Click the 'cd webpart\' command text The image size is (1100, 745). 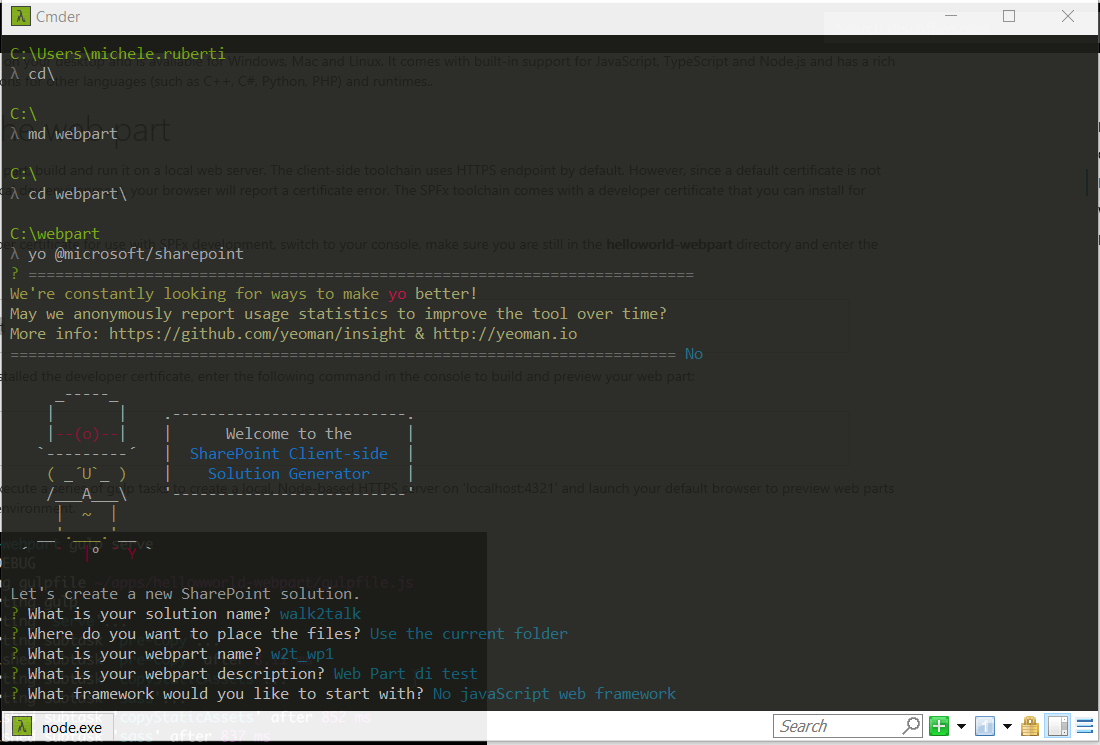[77, 194]
